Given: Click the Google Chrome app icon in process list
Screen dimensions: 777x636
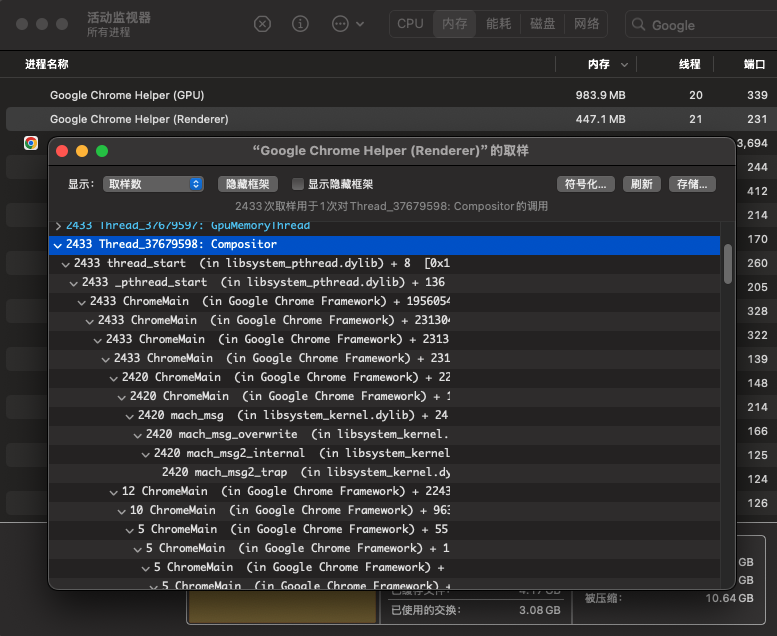Looking at the screenshot, I should coord(31,143).
